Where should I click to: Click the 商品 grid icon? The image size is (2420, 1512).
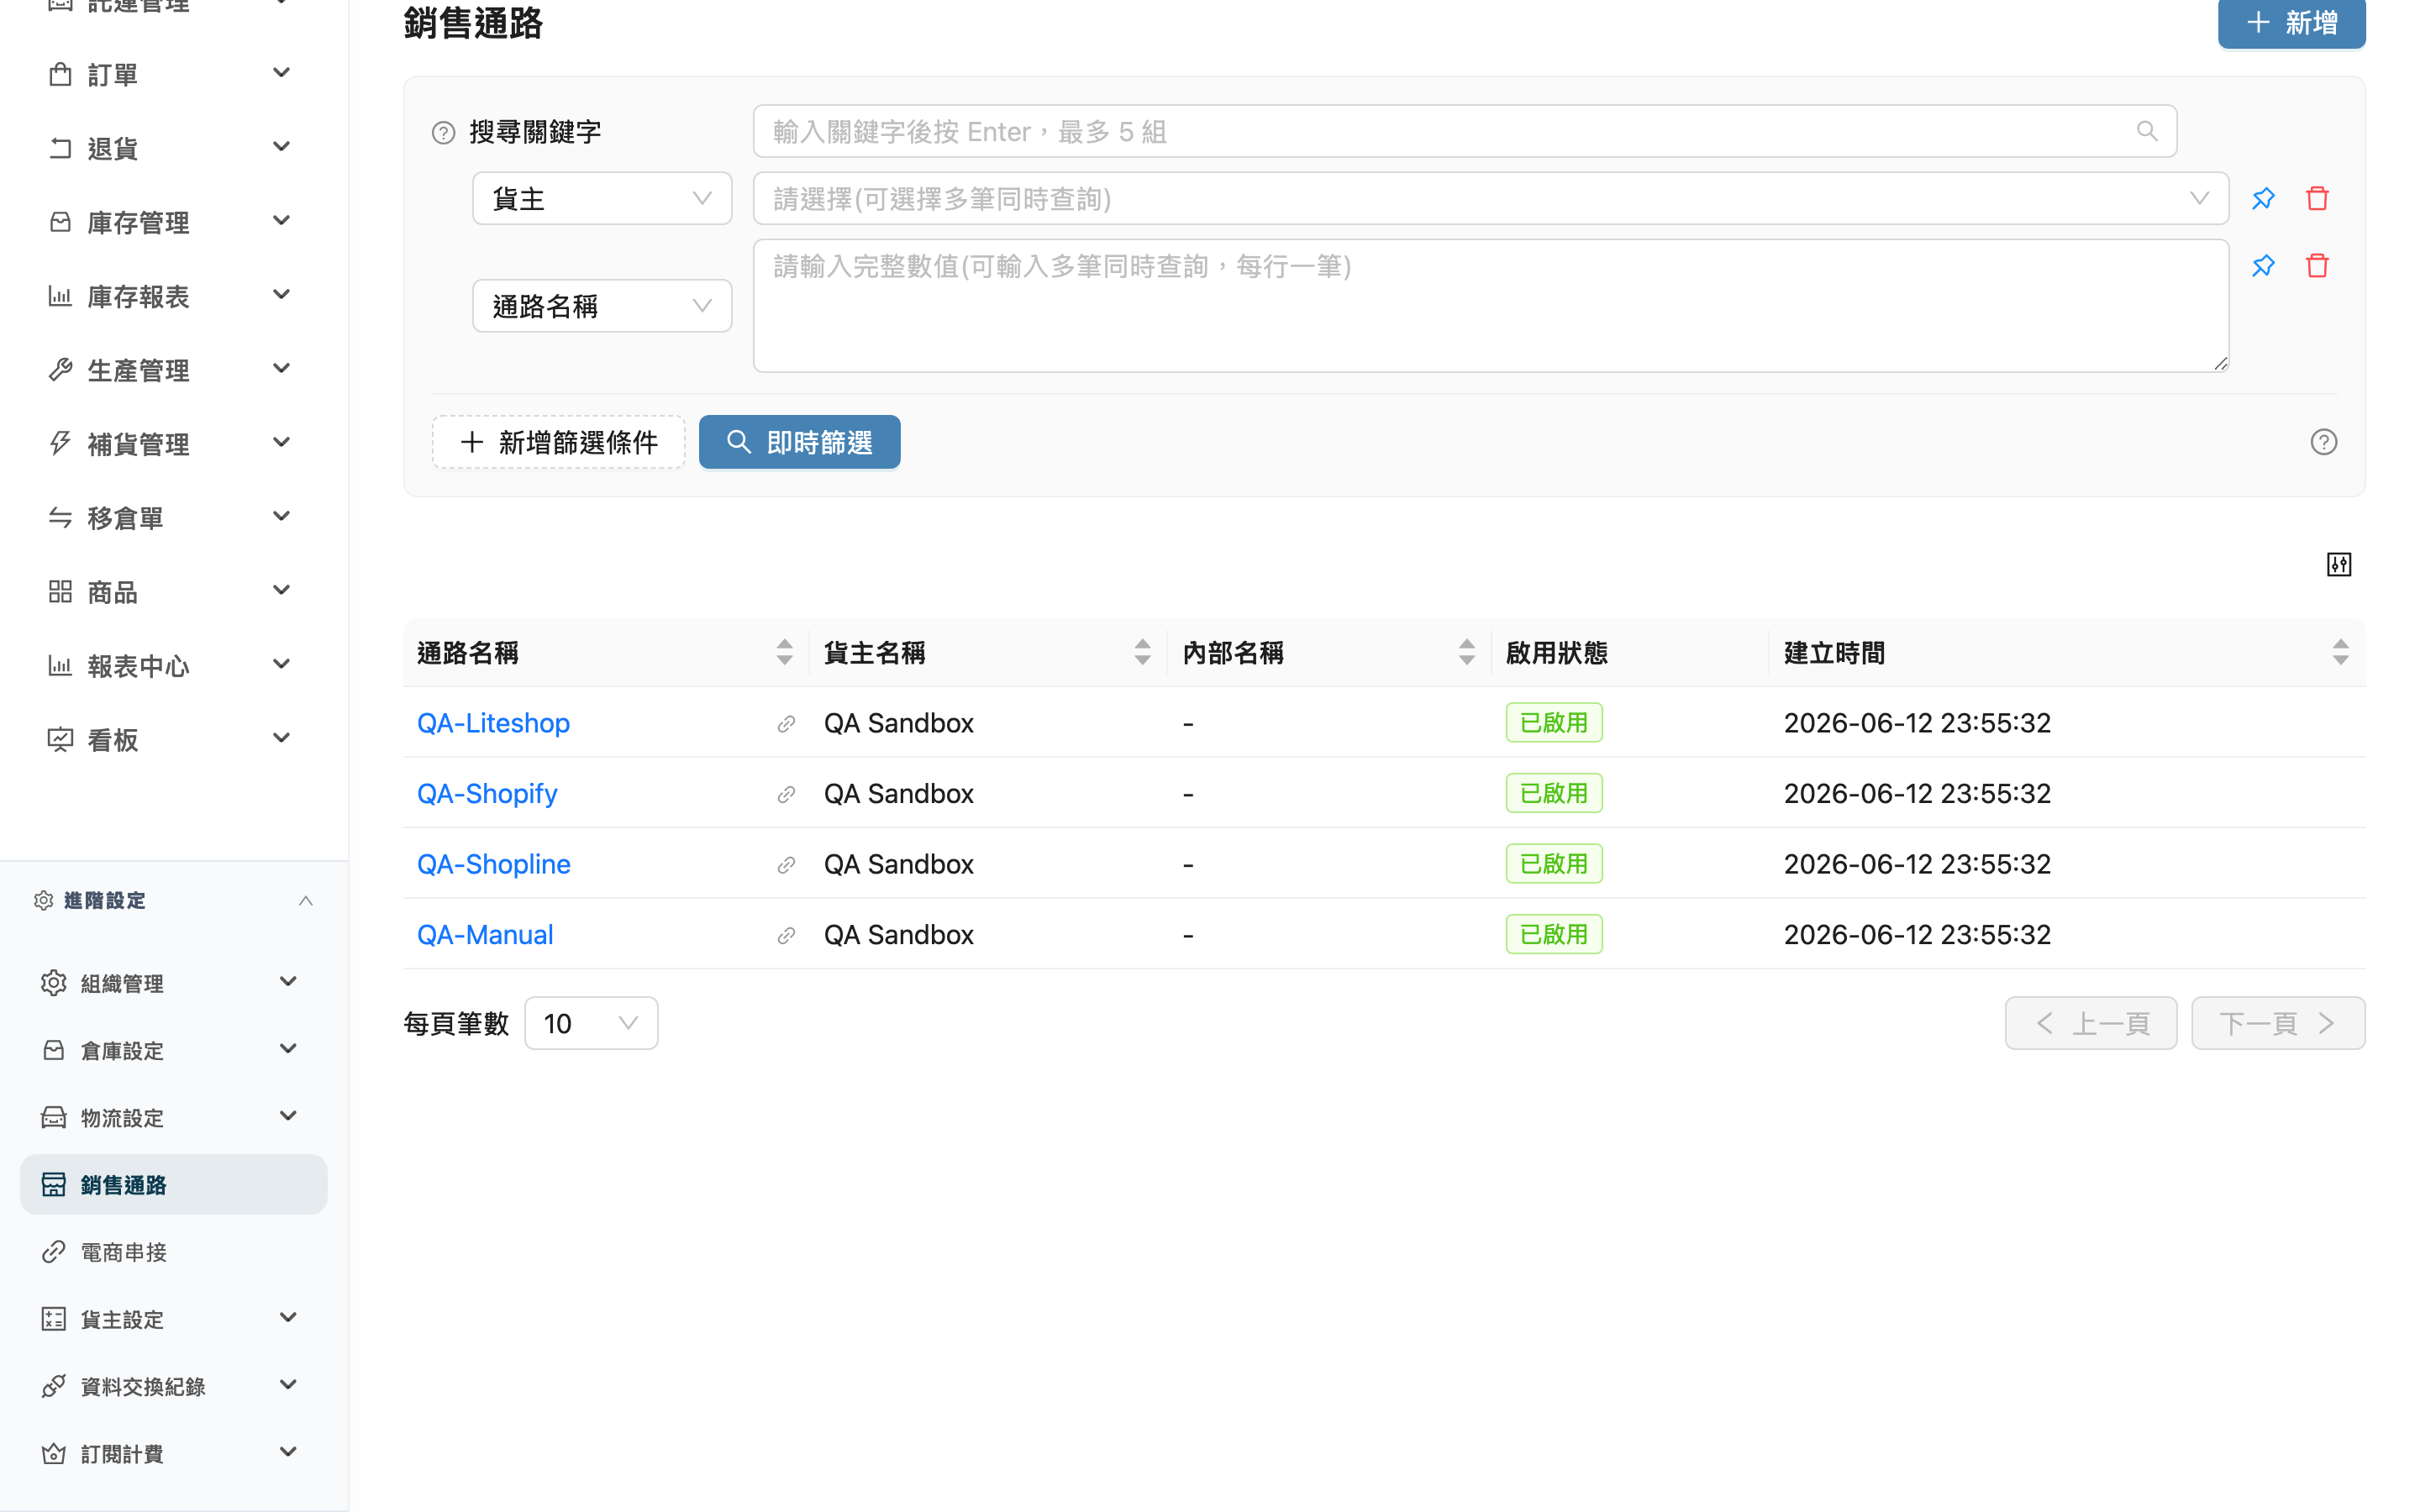(60, 592)
